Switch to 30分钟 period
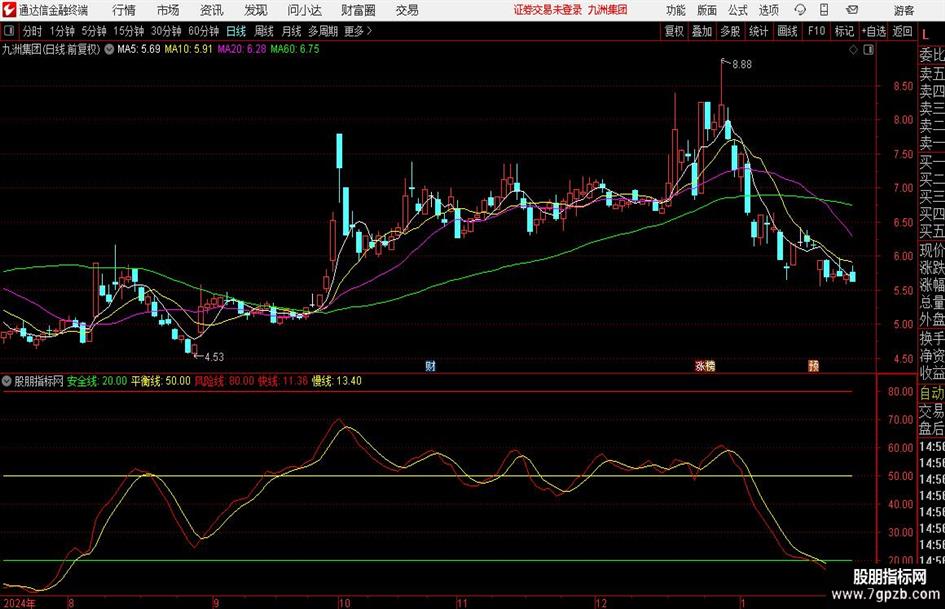This screenshot has width=945, height=609. pyautogui.click(x=166, y=31)
